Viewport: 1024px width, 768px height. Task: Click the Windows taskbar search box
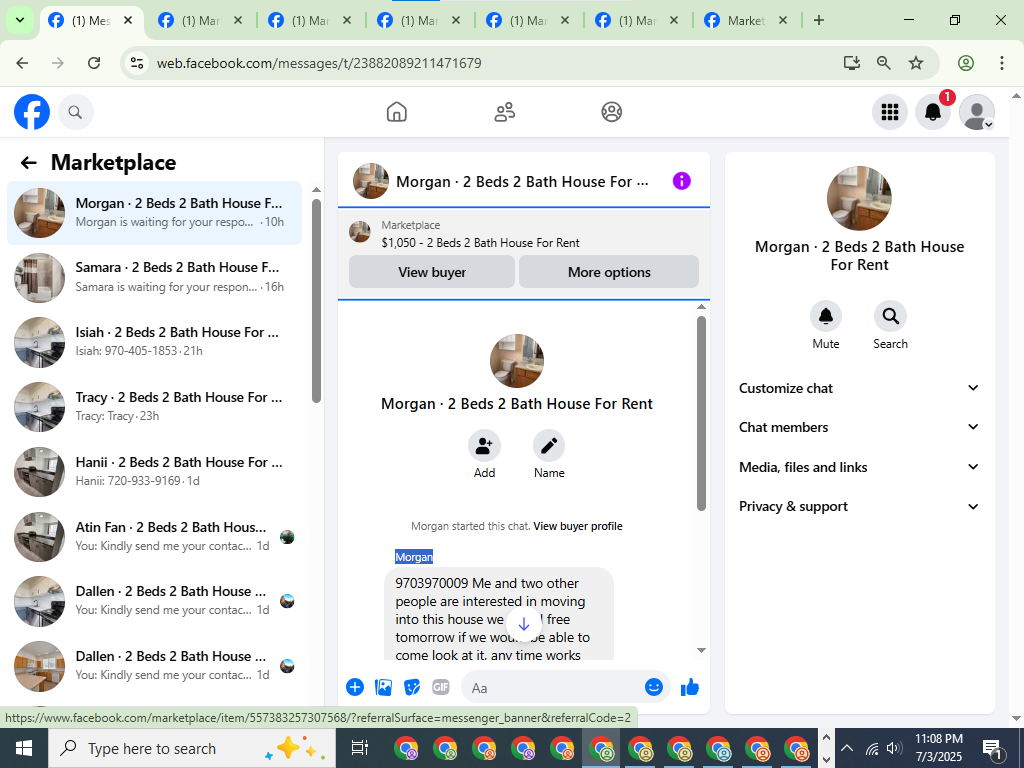coord(191,748)
